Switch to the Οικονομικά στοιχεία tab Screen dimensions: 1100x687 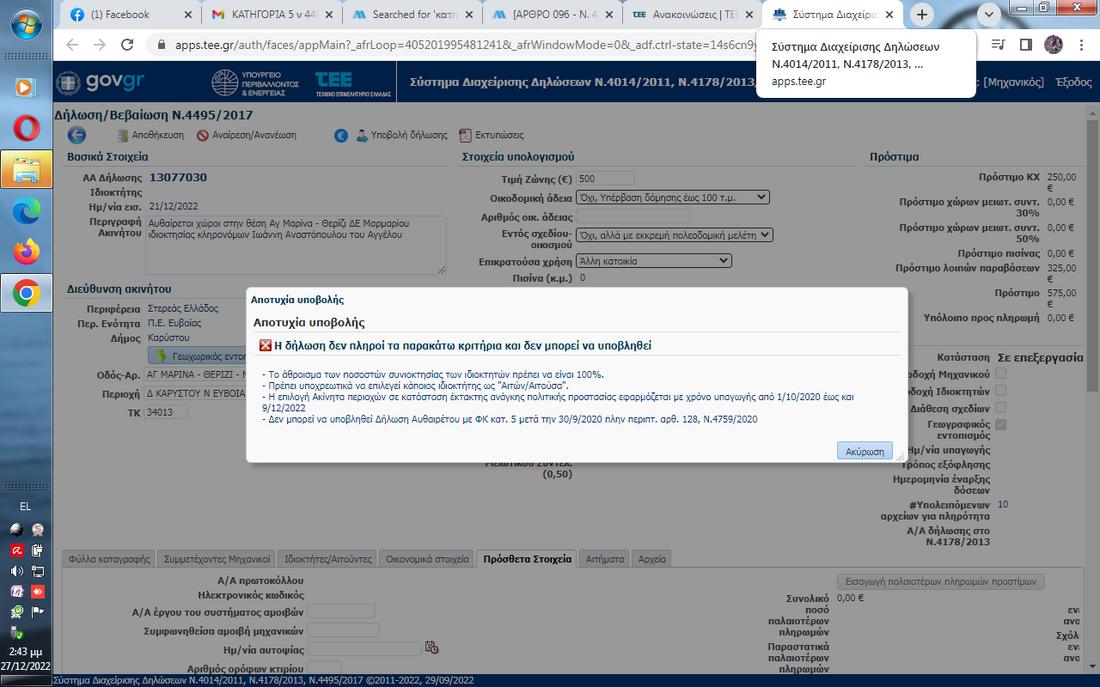click(x=427, y=559)
